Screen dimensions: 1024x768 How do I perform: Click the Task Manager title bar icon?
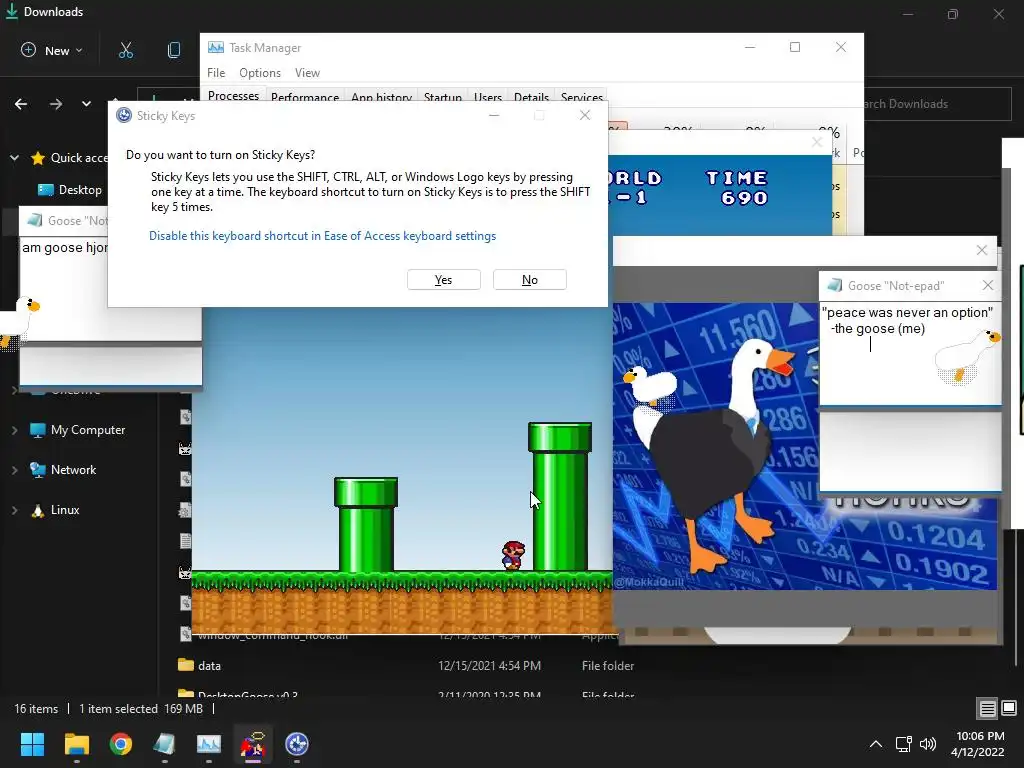tap(216, 48)
